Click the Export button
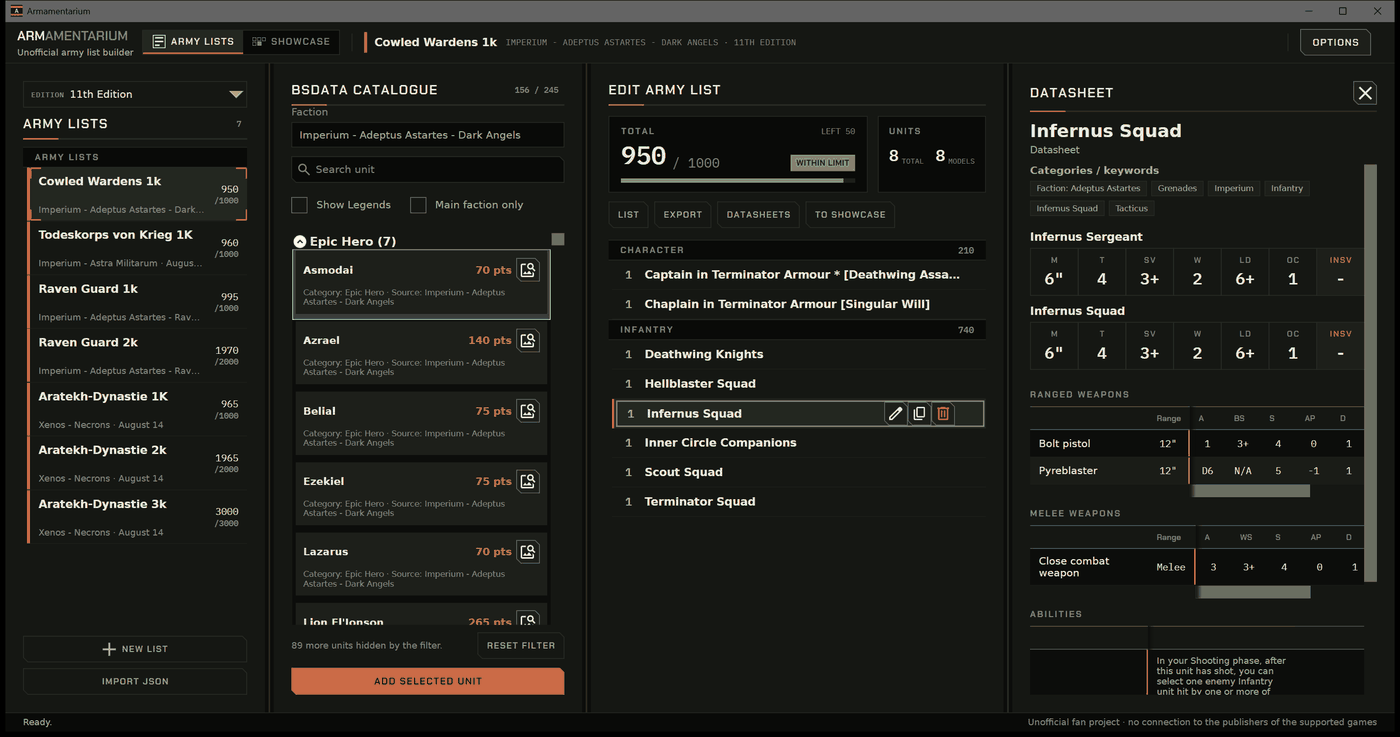This screenshot has height=737, width=1400. point(683,214)
